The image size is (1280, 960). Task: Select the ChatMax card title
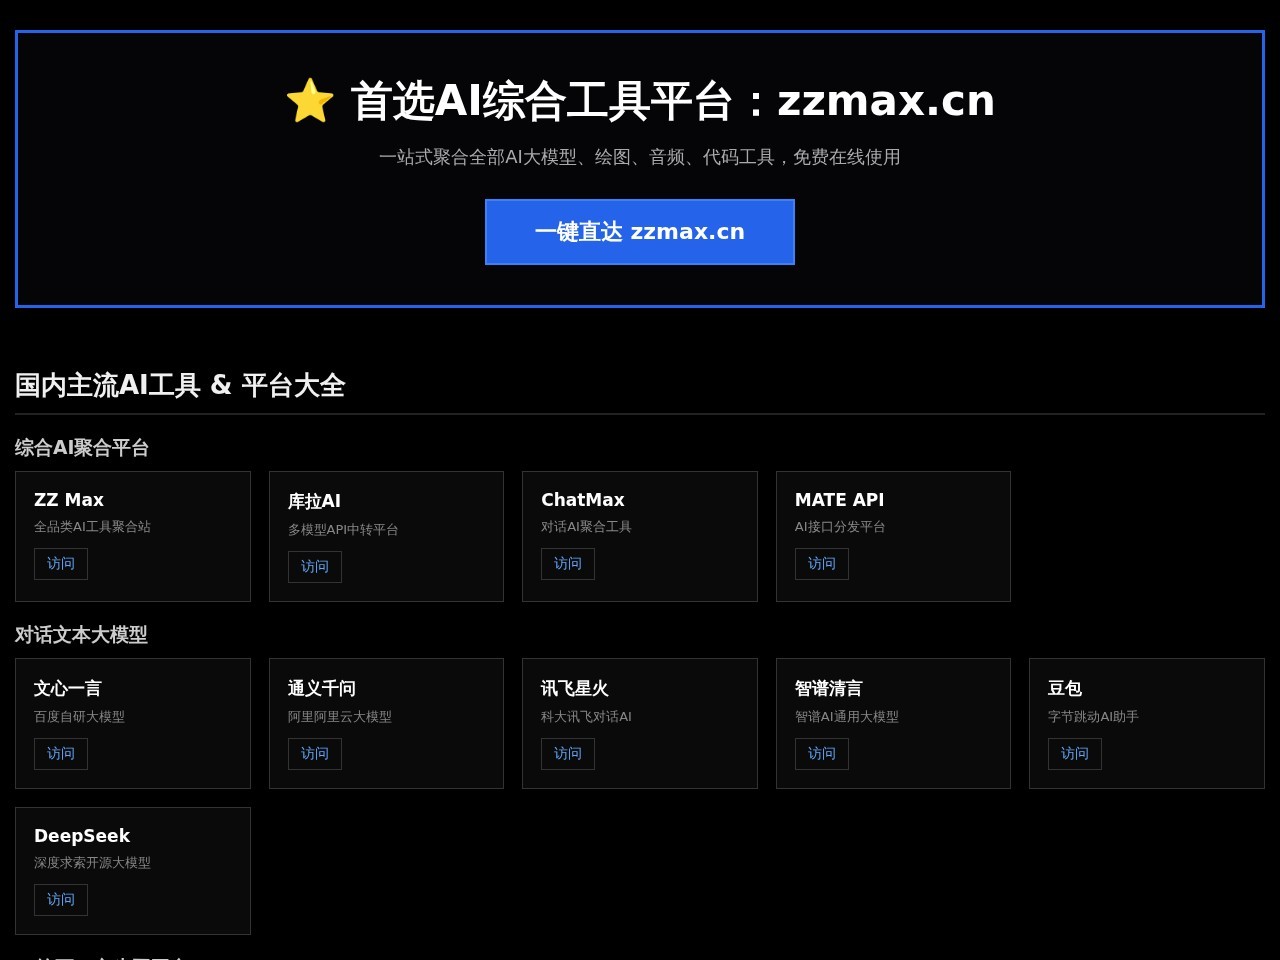click(583, 500)
